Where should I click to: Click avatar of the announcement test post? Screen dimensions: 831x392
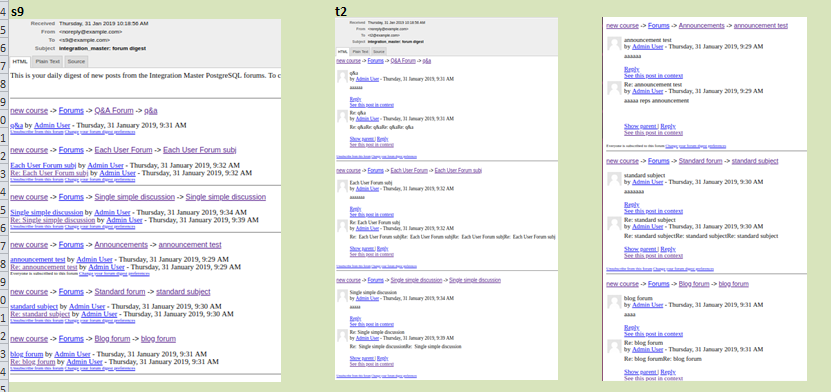pos(614,43)
